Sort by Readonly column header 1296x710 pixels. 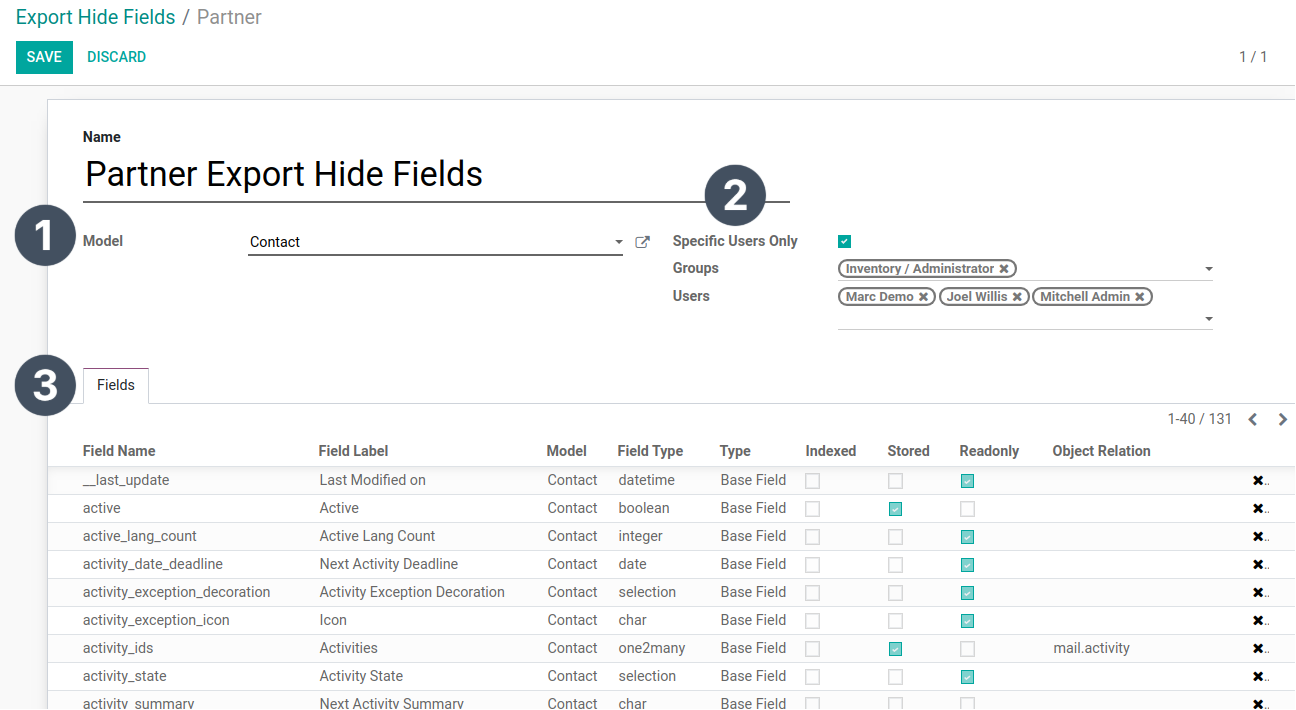(989, 451)
